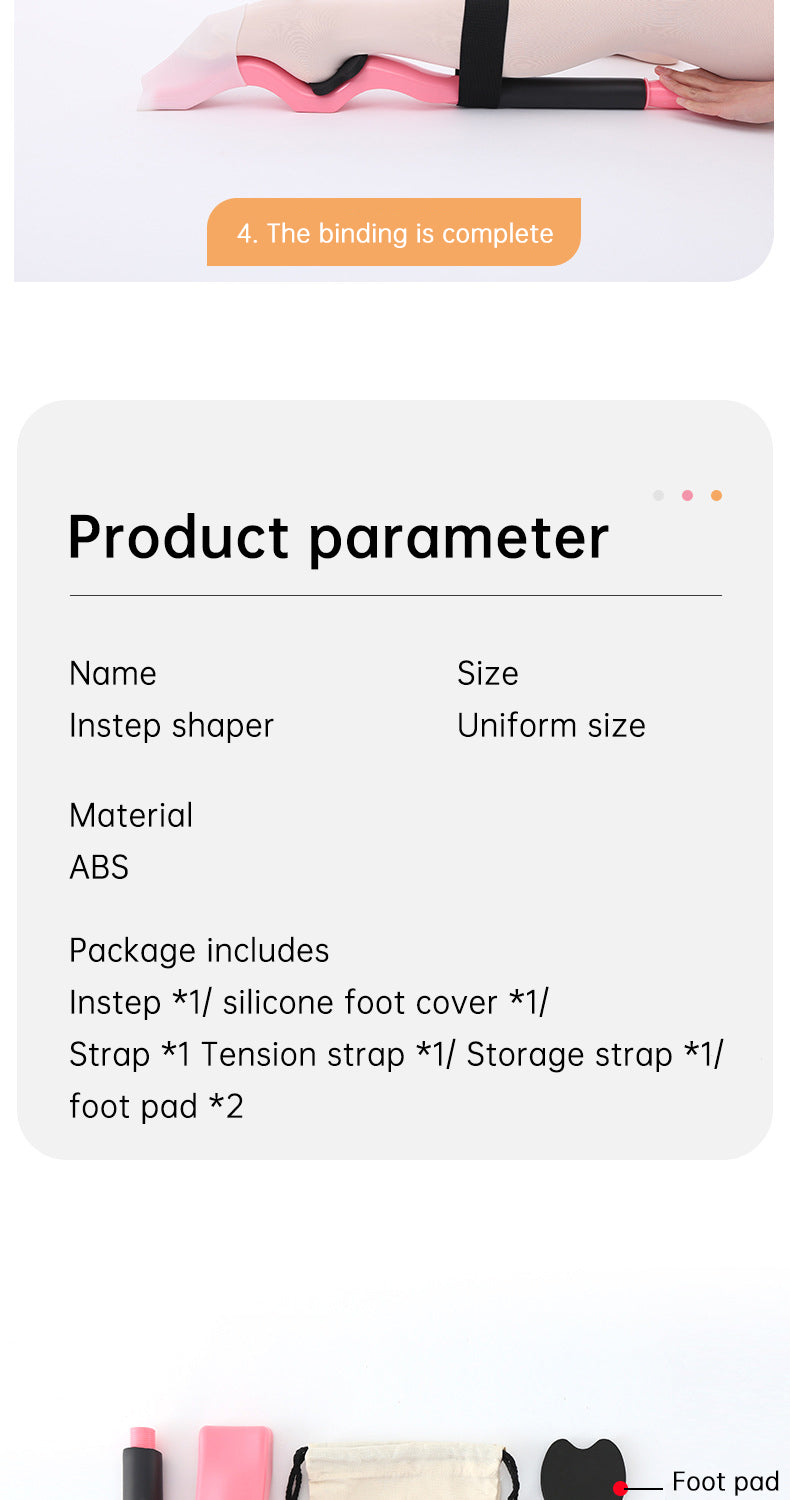Click the "ABS" material value
Viewport: 790px width, 1500px height.
[x=99, y=867]
